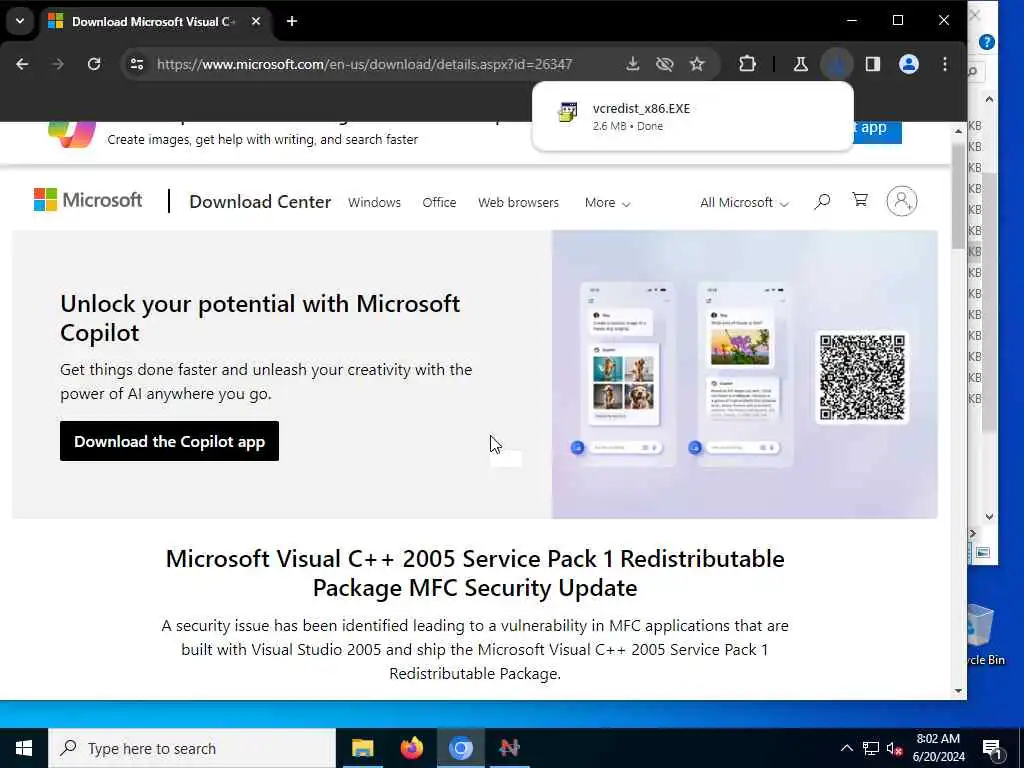Image resolution: width=1024 pixels, height=768 pixels.
Task: Click the site search magnifier icon
Action: tap(822, 201)
